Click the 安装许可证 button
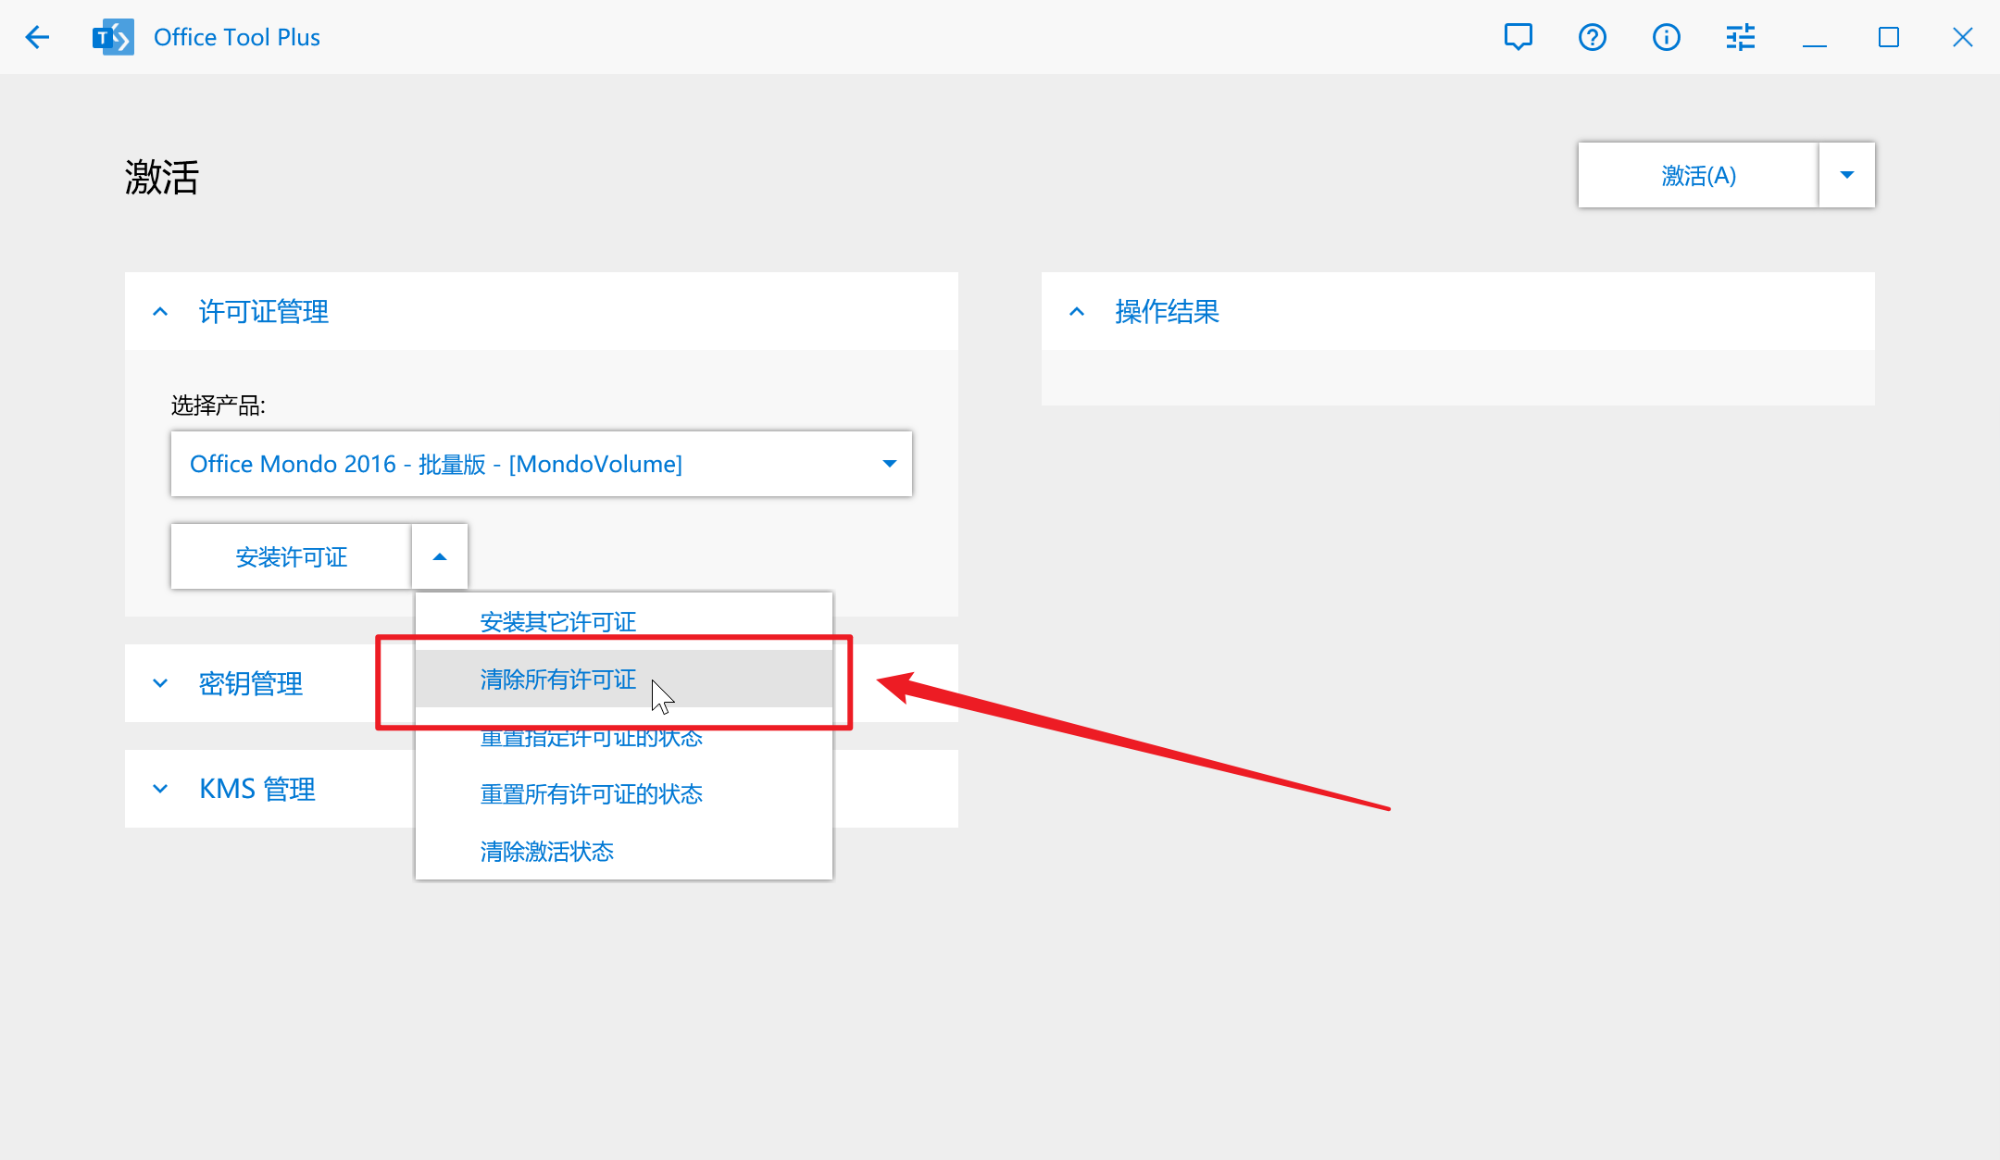 (291, 557)
